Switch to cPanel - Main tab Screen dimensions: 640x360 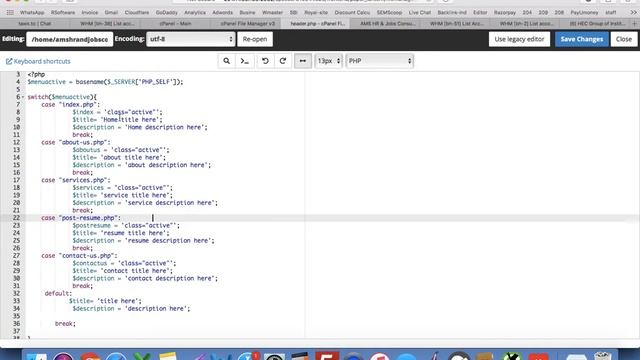point(176,24)
